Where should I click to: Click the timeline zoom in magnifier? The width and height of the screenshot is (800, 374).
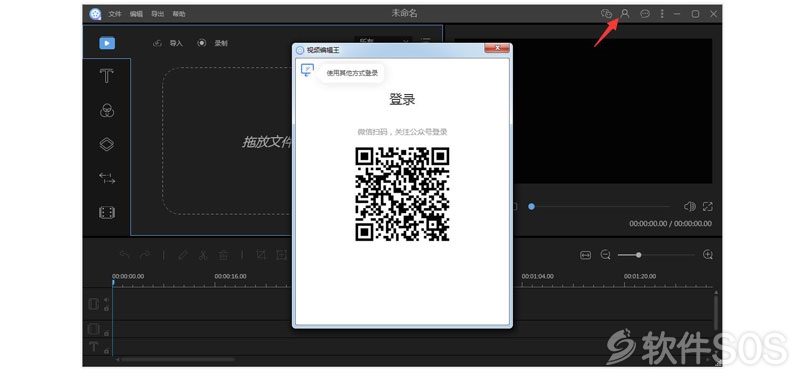tap(708, 255)
